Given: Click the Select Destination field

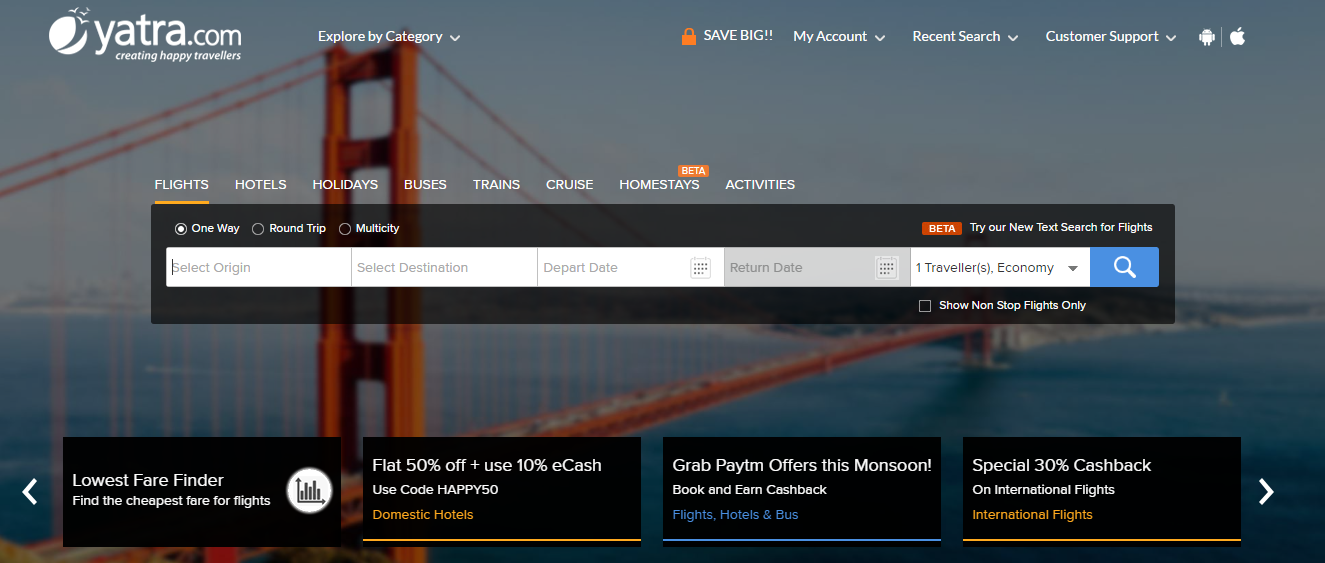Looking at the screenshot, I should pyautogui.click(x=445, y=267).
